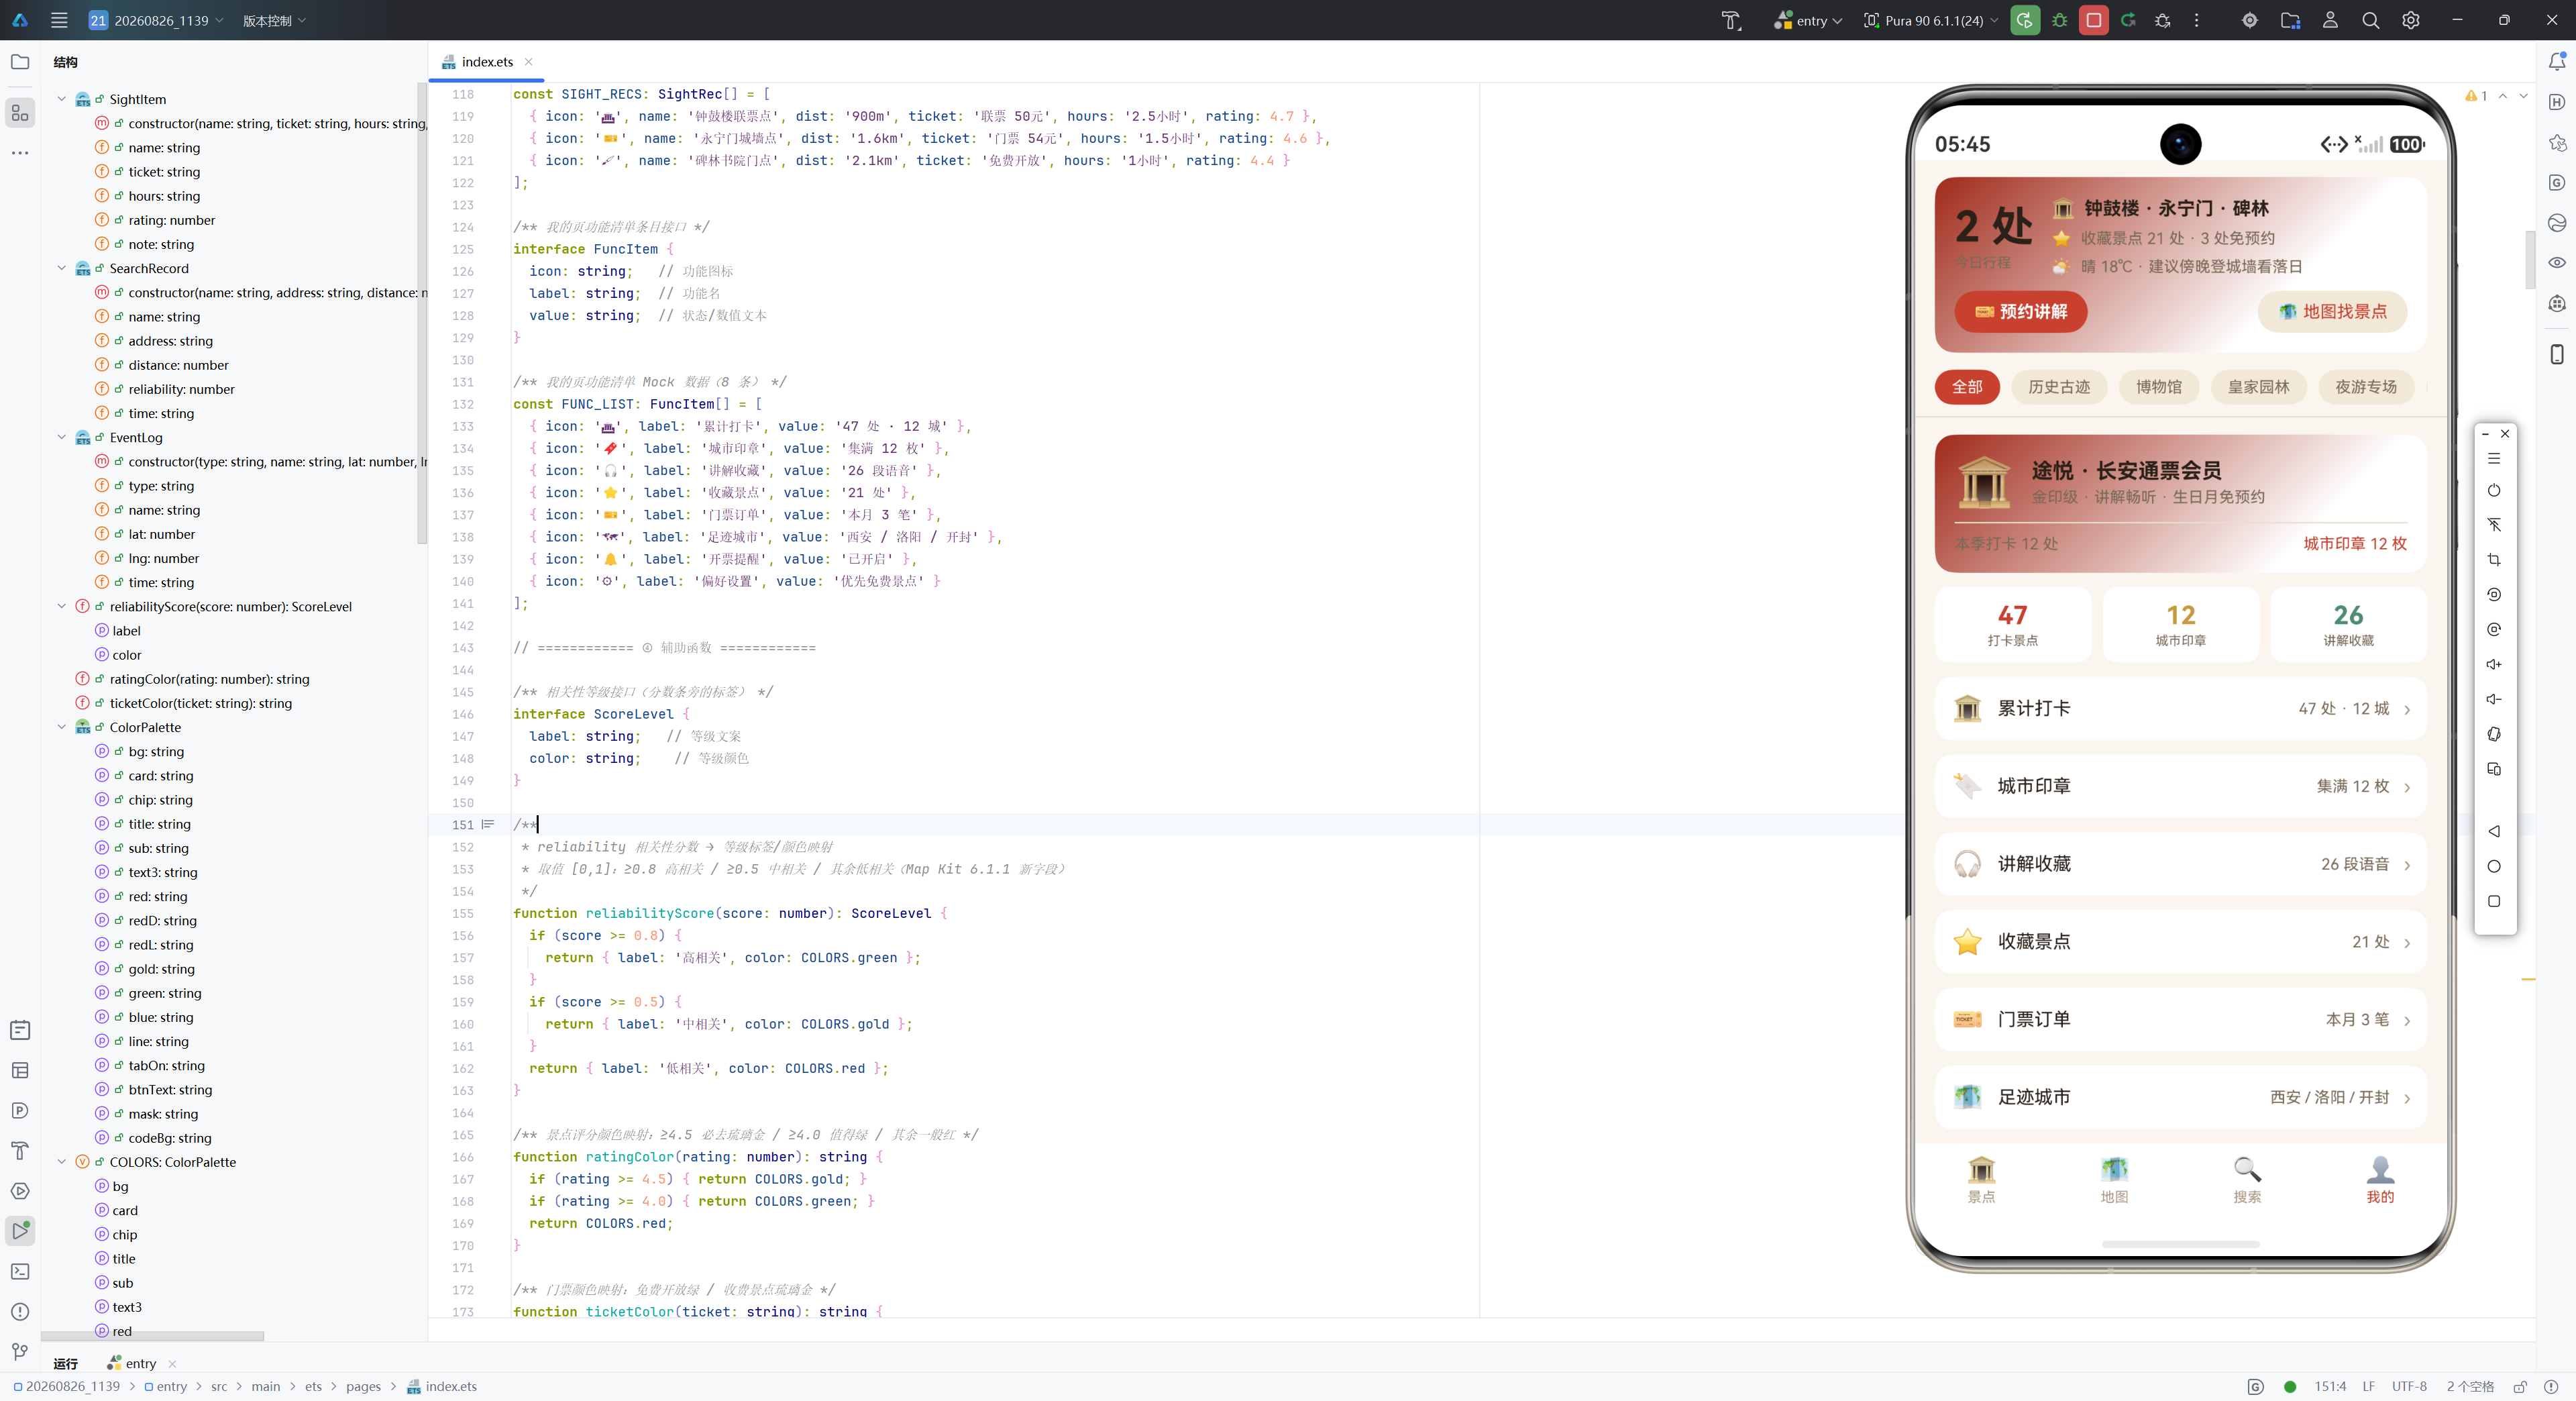
Task: Select the entry run tab at bottom
Action: pyautogui.click(x=131, y=1363)
